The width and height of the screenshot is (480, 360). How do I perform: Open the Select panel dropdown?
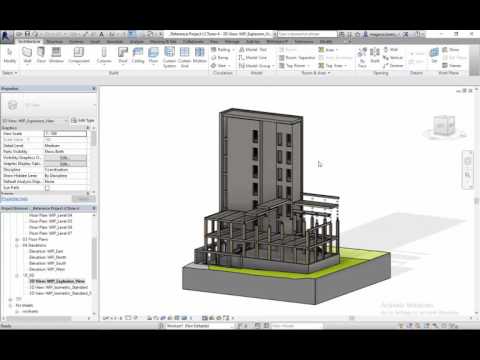tap(10, 73)
